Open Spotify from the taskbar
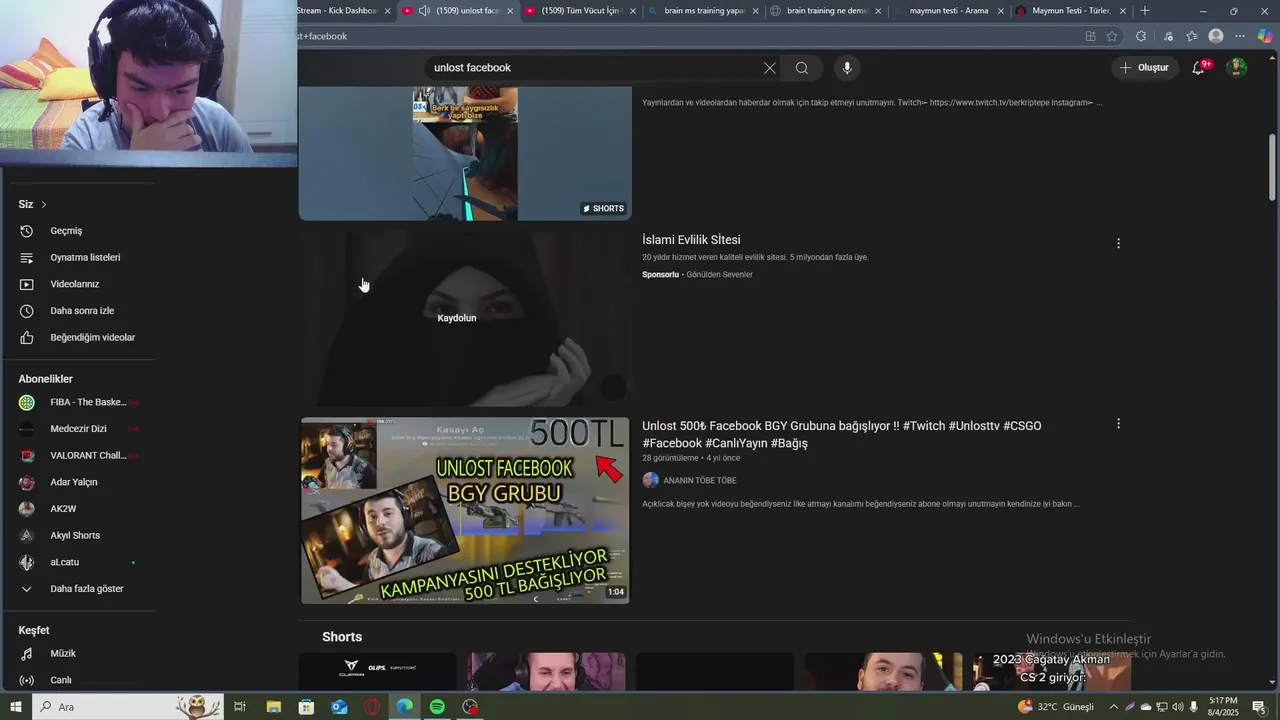Image resolution: width=1280 pixels, height=720 pixels. (437, 707)
